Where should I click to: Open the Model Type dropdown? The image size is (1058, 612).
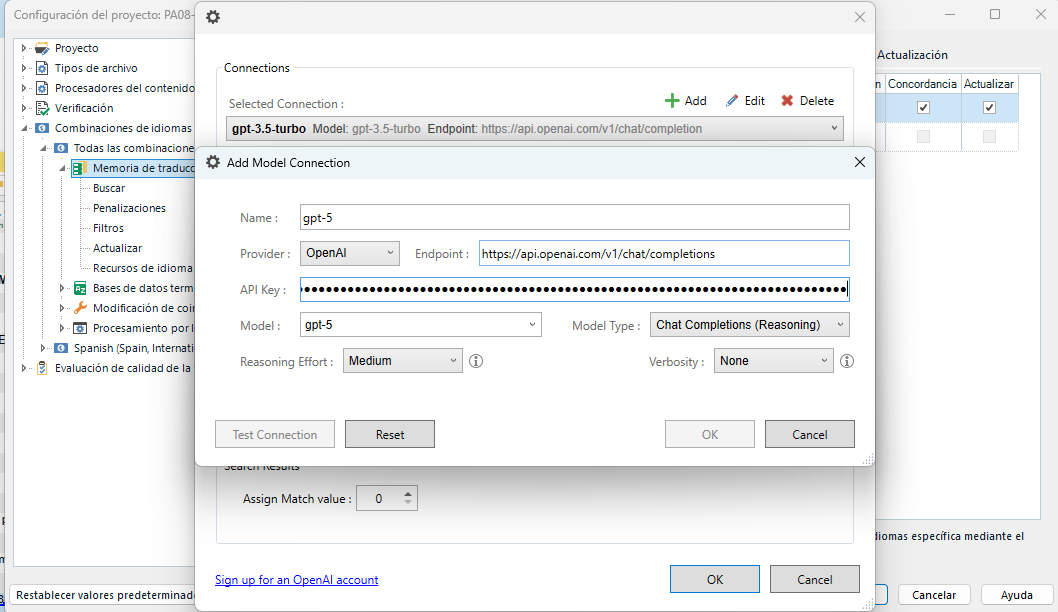tap(750, 325)
